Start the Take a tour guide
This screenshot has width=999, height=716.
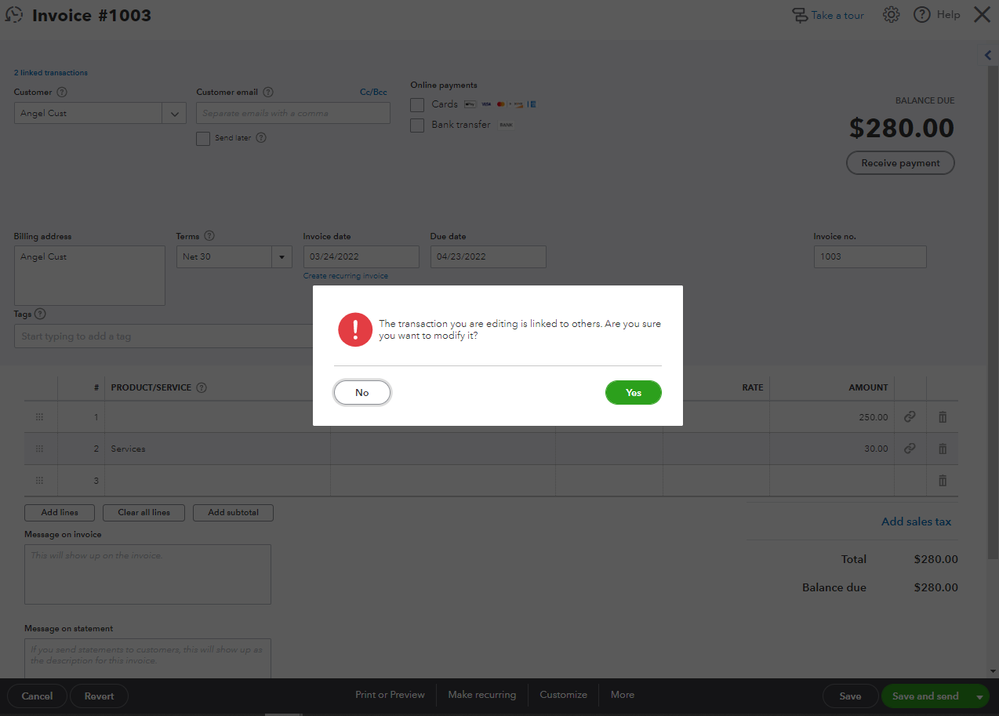[x=828, y=15]
